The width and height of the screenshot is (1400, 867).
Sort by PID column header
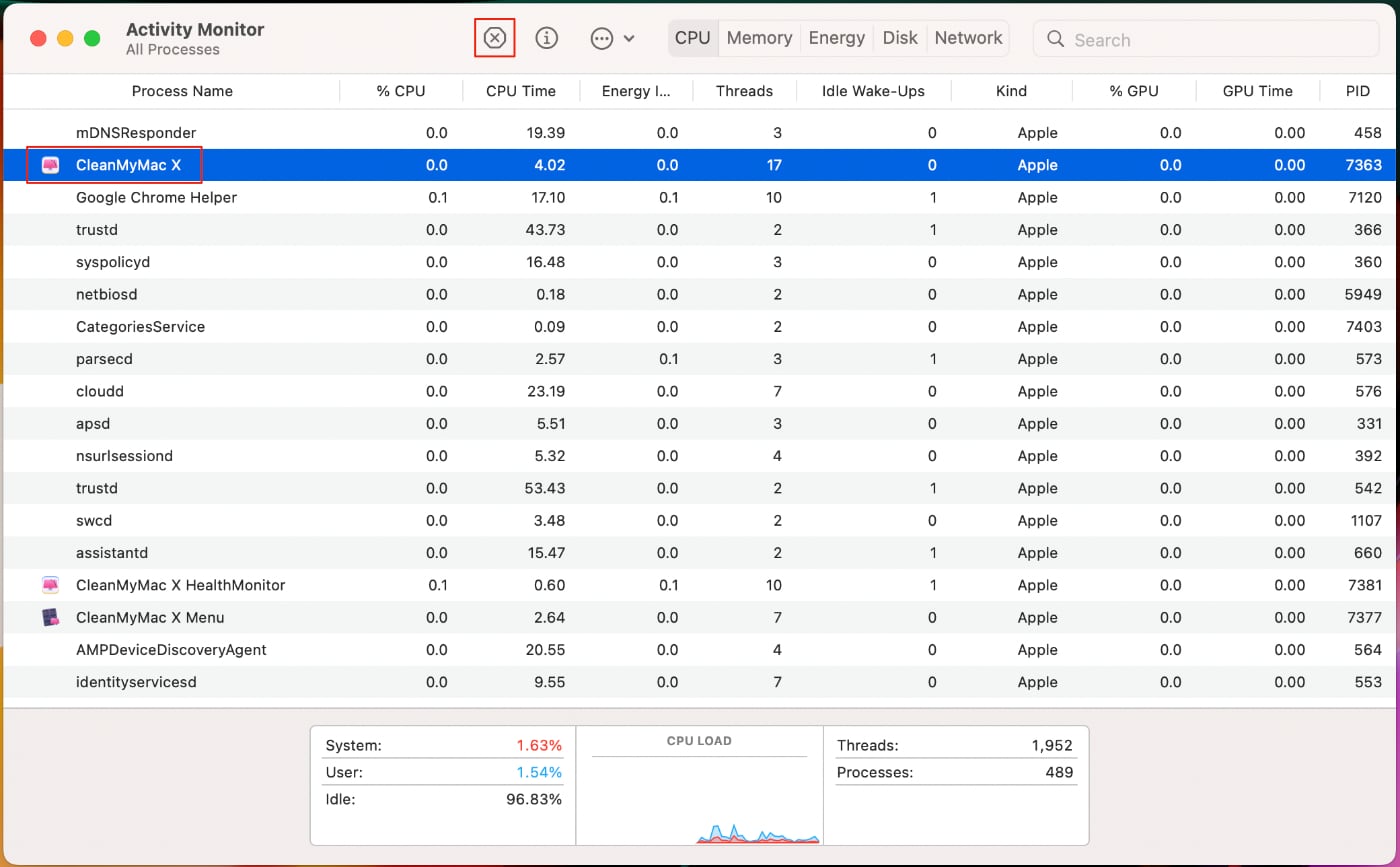(x=1357, y=91)
